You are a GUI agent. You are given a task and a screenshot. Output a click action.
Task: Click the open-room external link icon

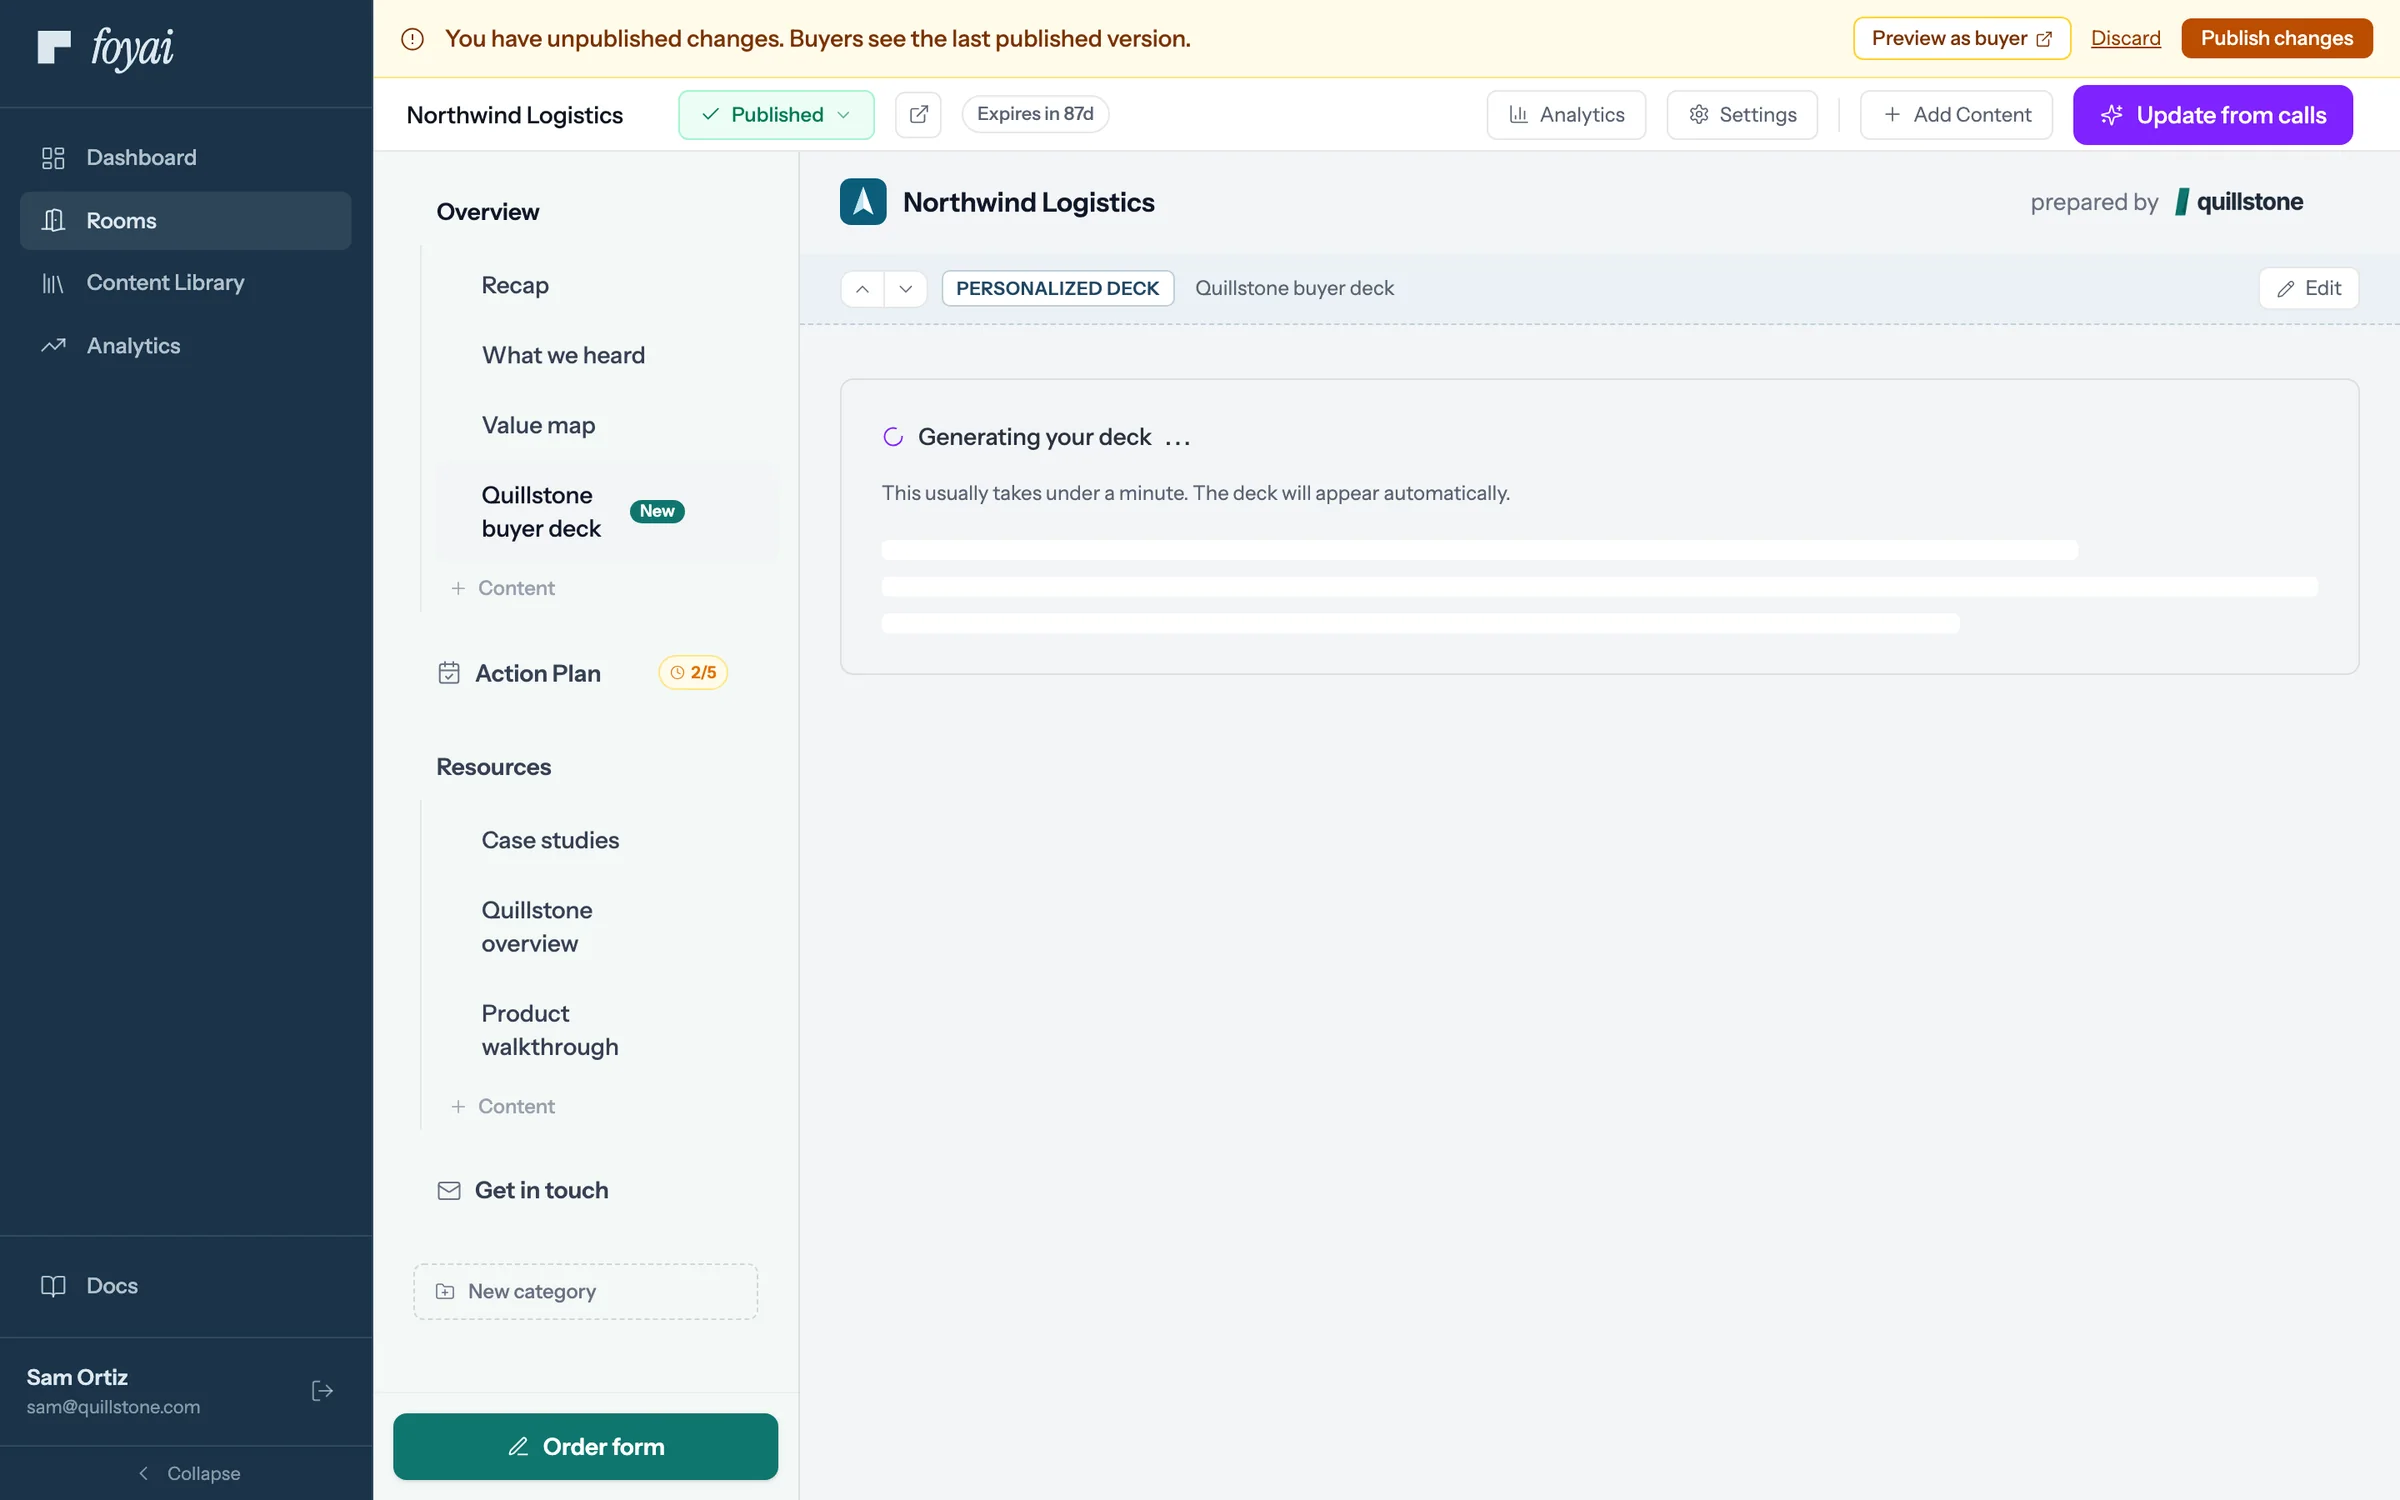click(918, 114)
